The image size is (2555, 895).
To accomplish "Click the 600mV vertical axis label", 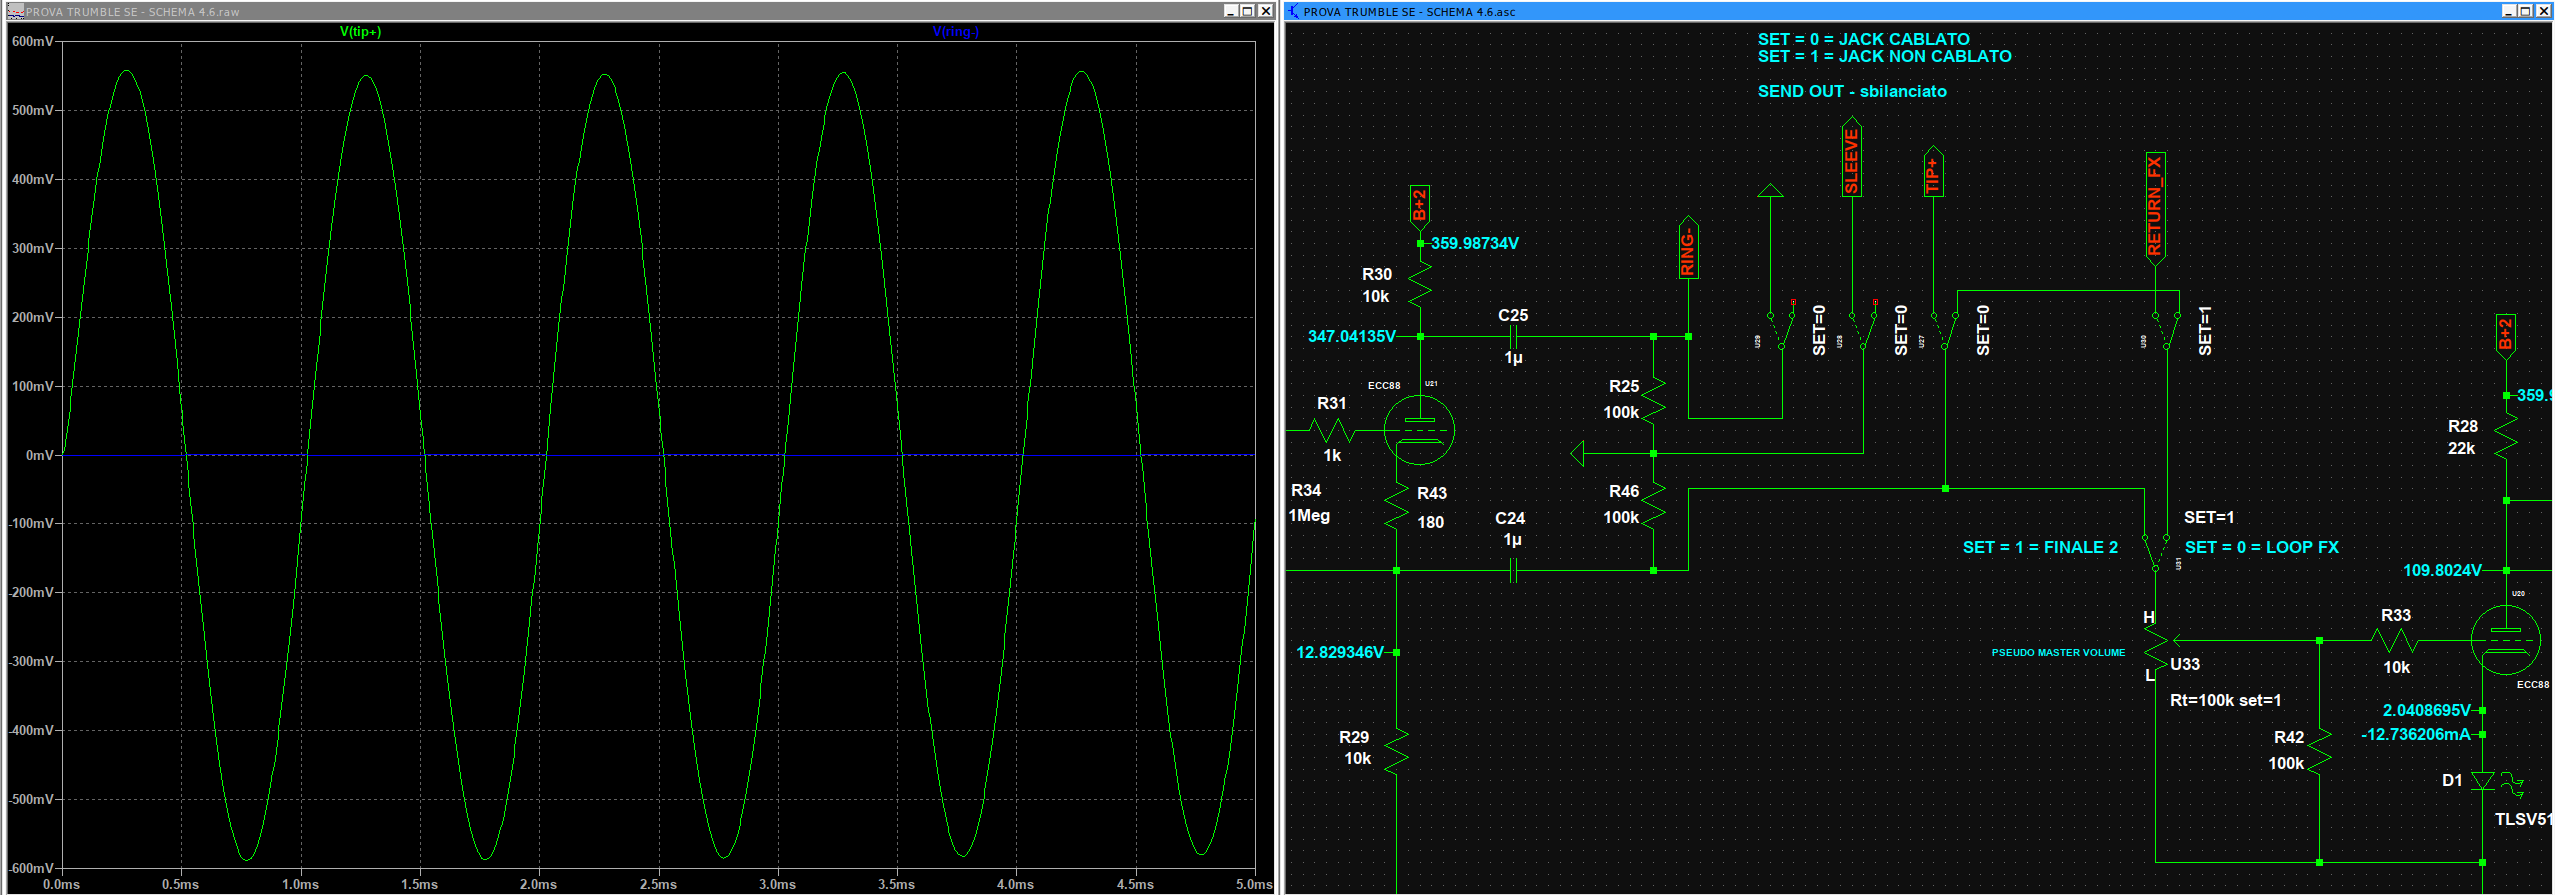I will point(32,42).
